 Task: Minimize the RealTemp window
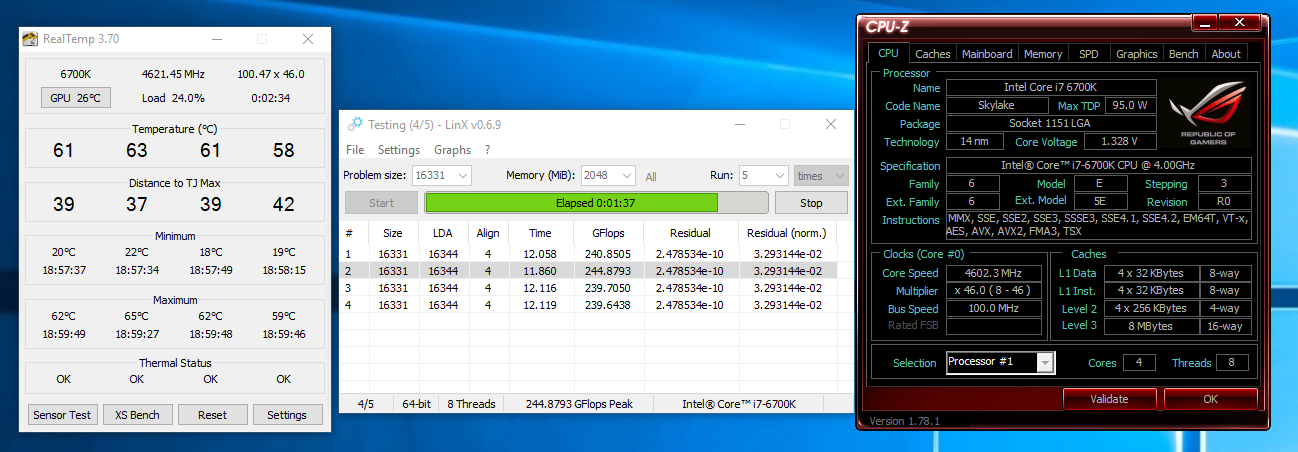(x=216, y=39)
